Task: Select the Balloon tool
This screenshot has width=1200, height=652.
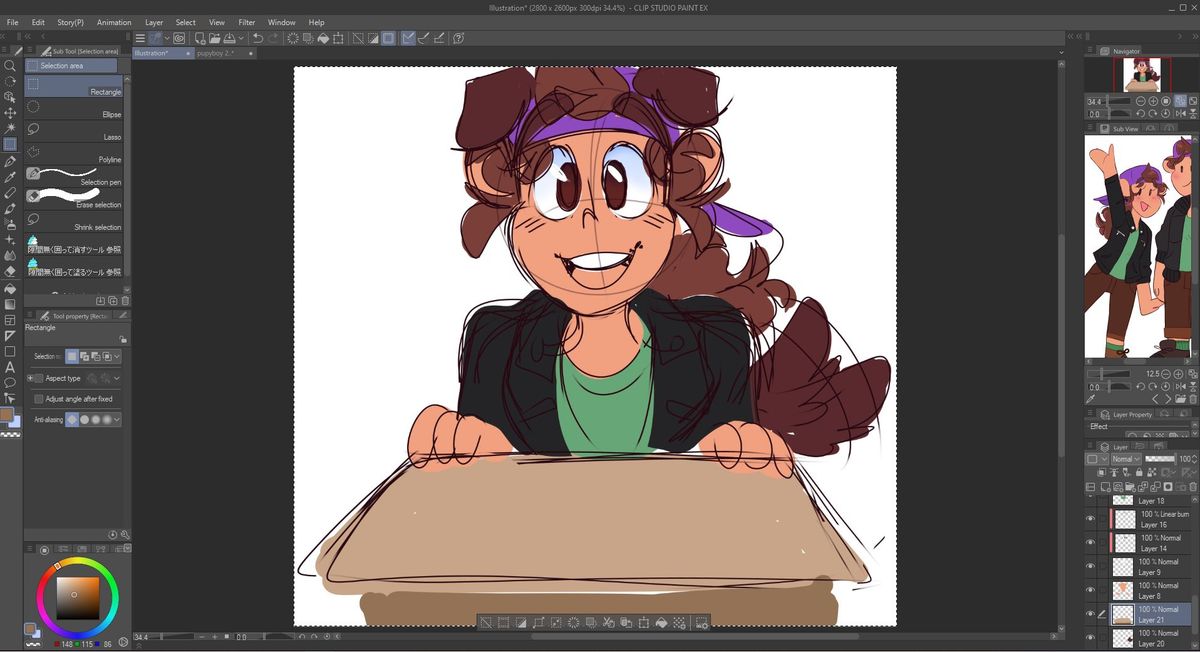Action: coord(10,383)
